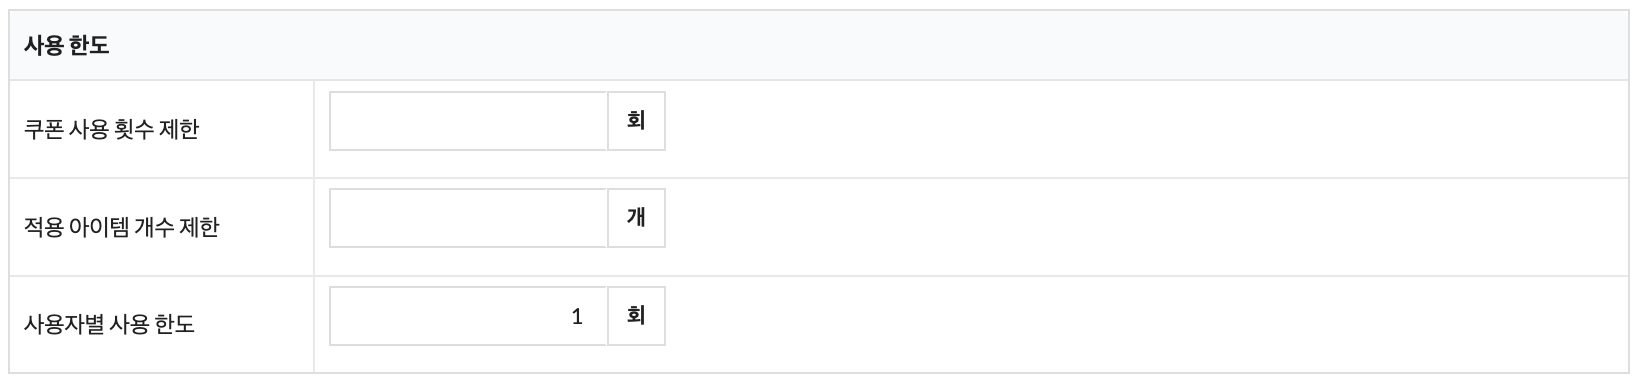Click the 개 unit addon
The height and width of the screenshot is (382, 1642).
tap(636, 218)
